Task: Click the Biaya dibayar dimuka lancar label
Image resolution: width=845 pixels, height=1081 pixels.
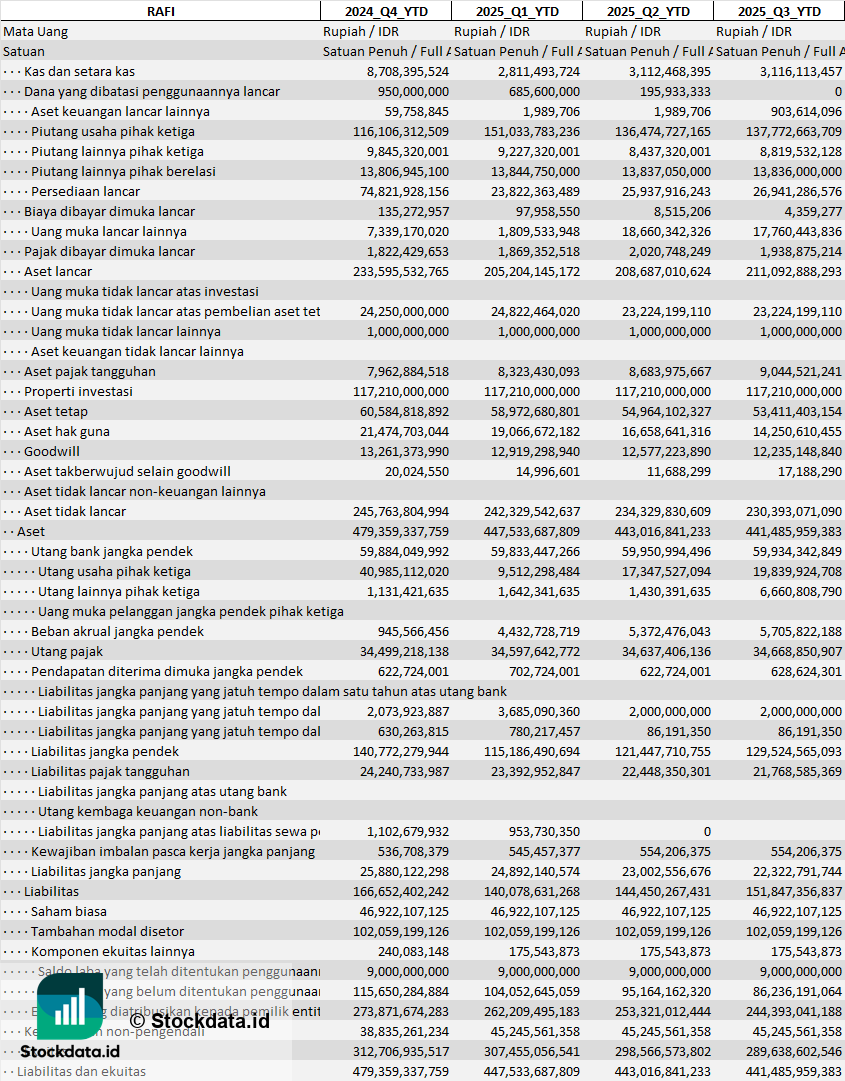Action: [110, 212]
